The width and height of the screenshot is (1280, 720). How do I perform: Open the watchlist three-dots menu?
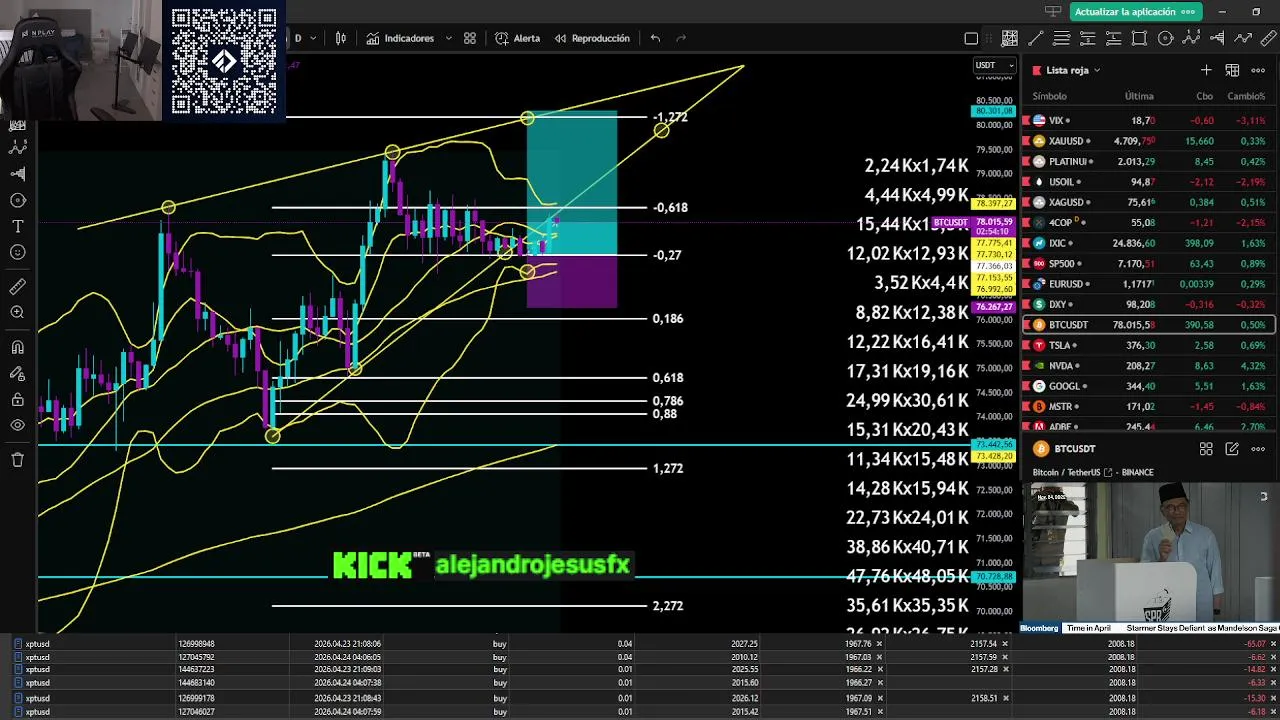(x=1258, y=70)
